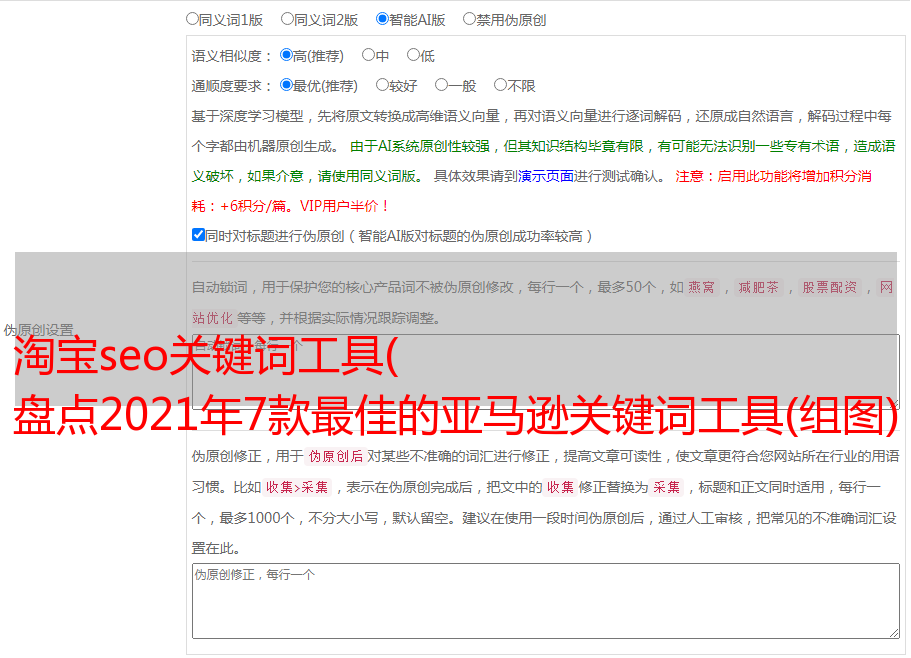Select the 同义词2版 radio option
This screenshot has height=658, width=911.
[287, 19]
